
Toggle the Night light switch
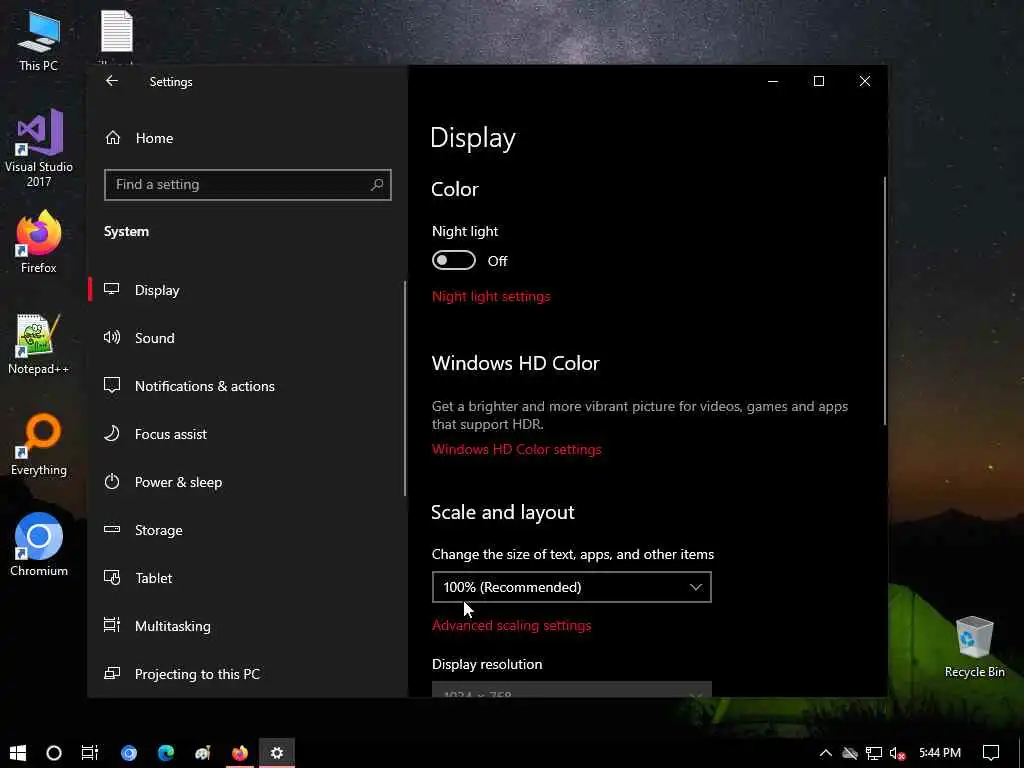tap(454, 261)
